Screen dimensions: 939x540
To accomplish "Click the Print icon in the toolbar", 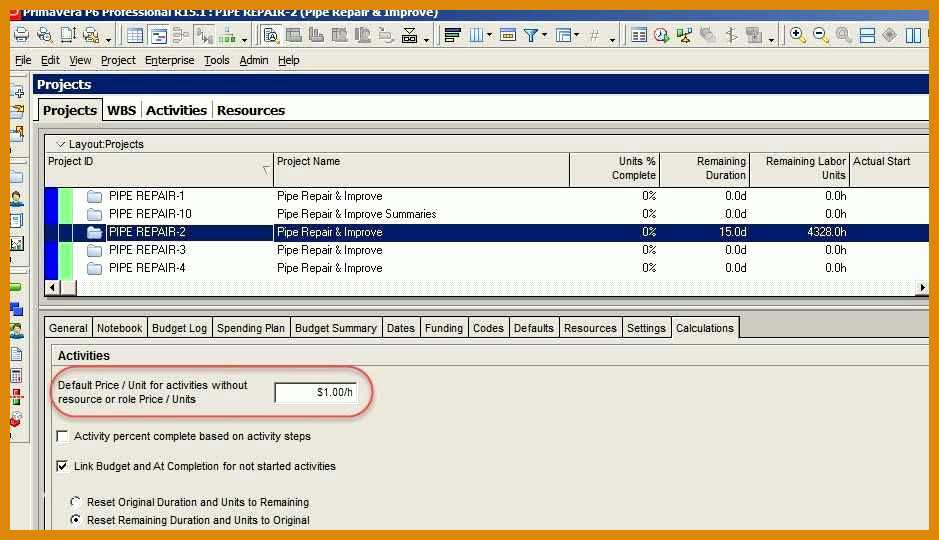I will tap(21, 35).
